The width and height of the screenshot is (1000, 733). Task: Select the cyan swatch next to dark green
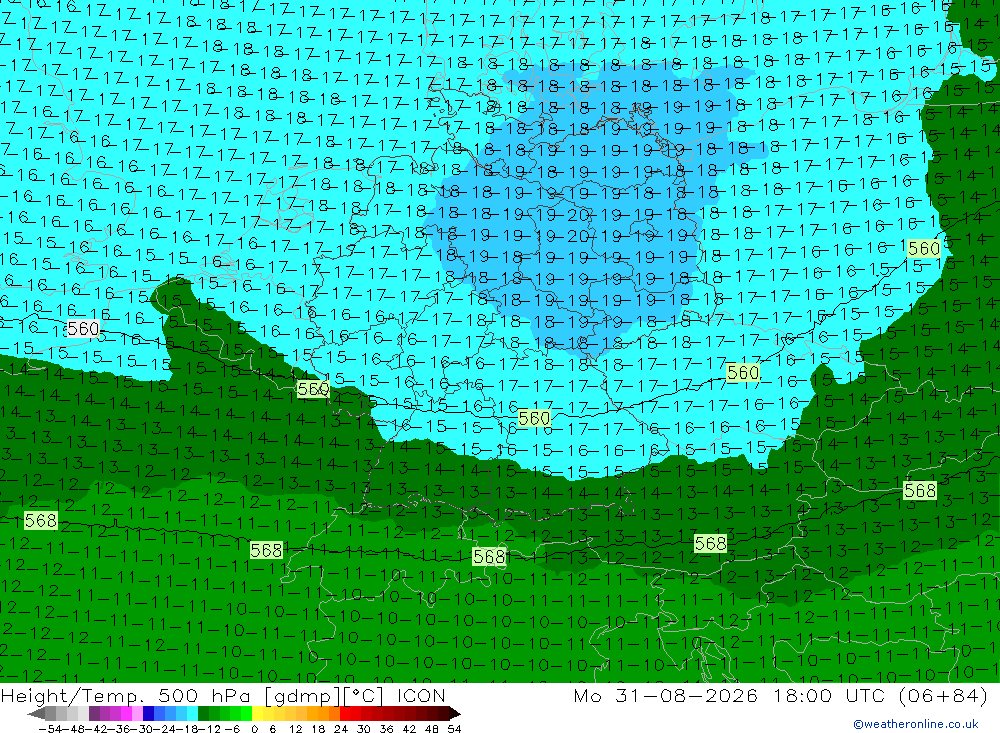[192, 714]
